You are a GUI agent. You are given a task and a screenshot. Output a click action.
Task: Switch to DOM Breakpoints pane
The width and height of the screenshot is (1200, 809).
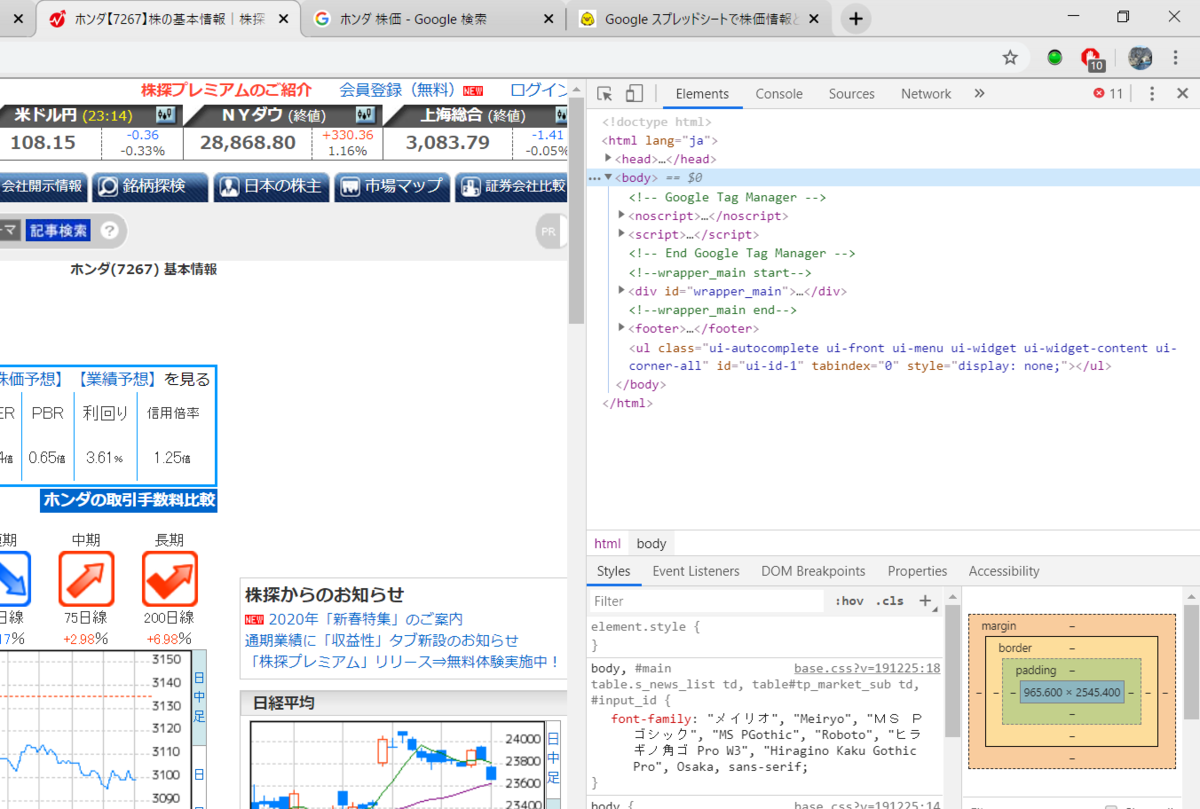(813, 571)
